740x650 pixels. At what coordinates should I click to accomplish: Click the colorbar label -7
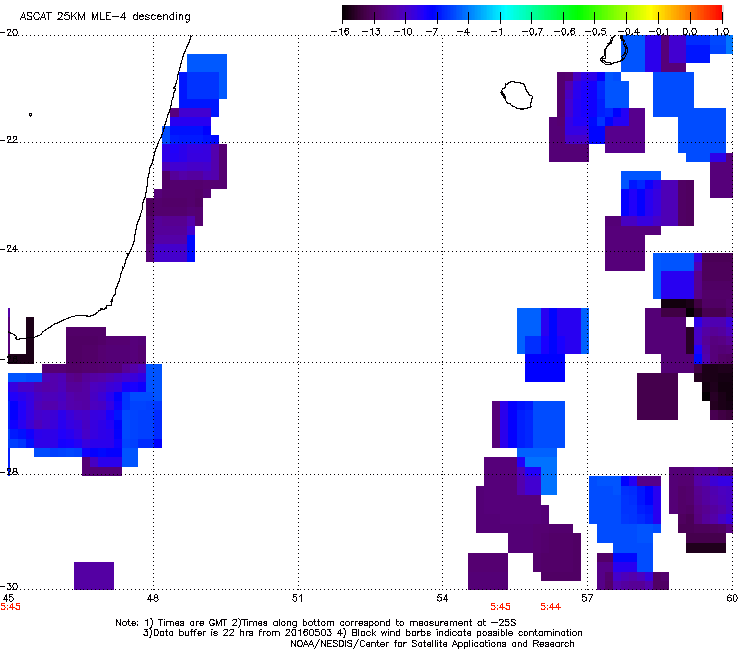tap(431, 32)
